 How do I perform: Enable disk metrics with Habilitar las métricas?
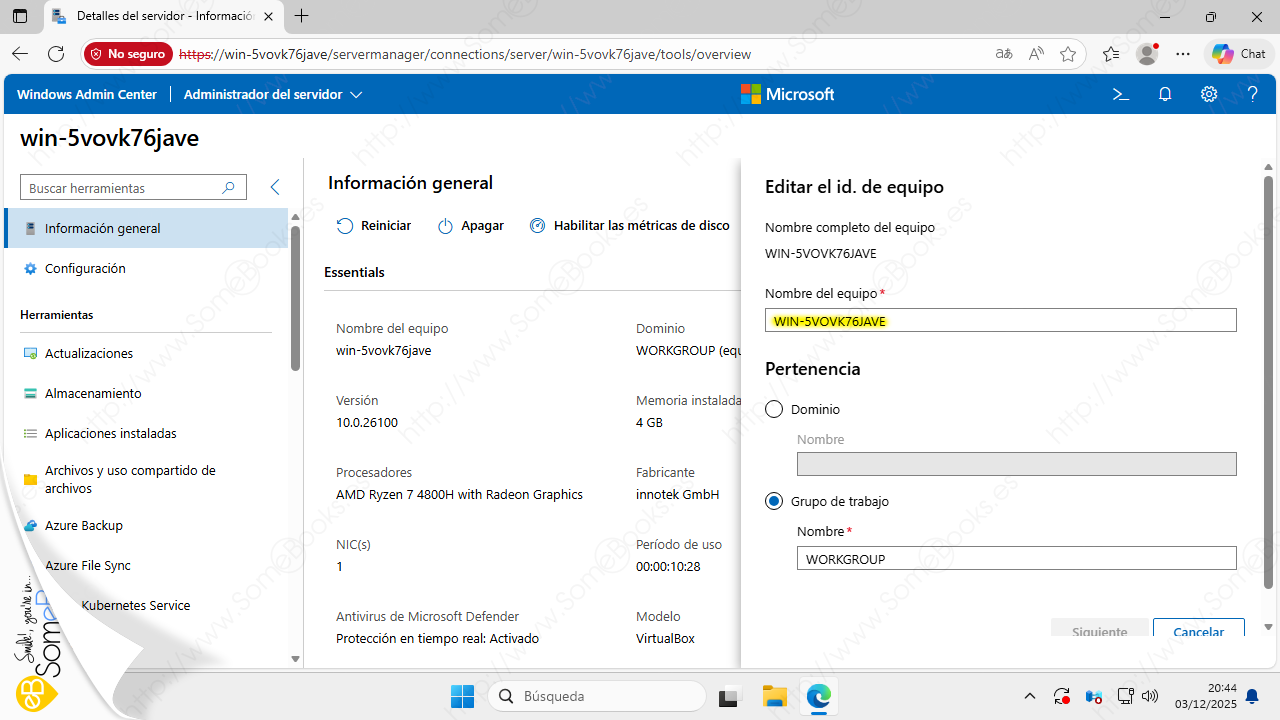[x=629, y=226]
